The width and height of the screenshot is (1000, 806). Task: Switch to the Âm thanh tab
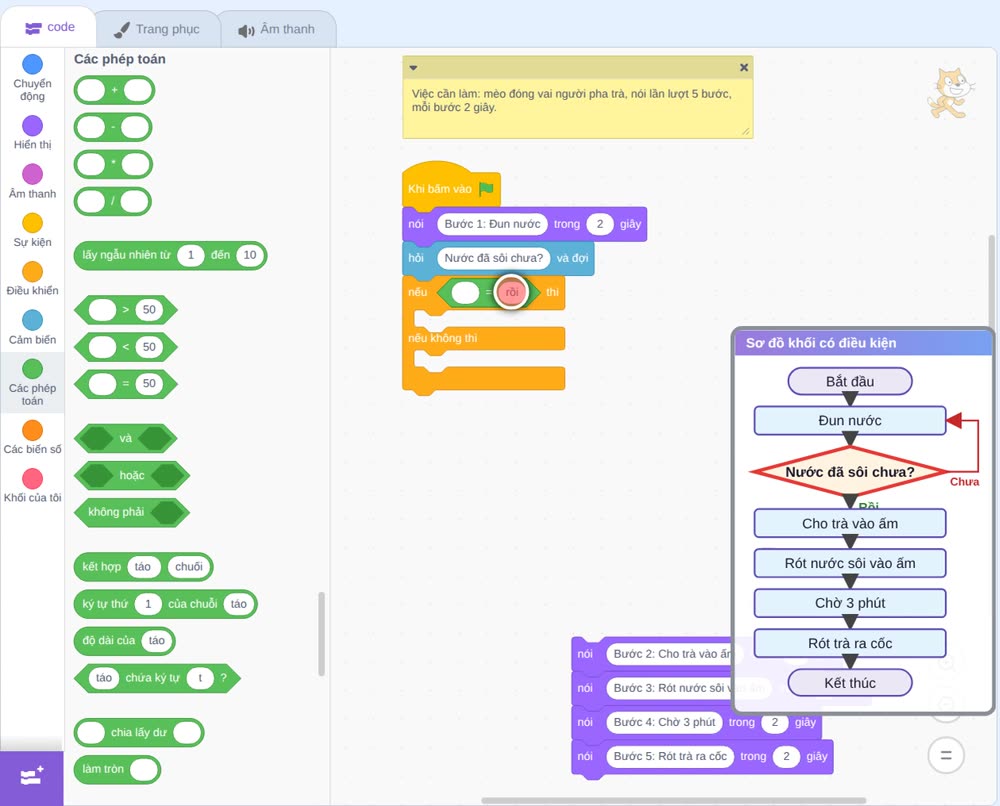pos(277,29)
